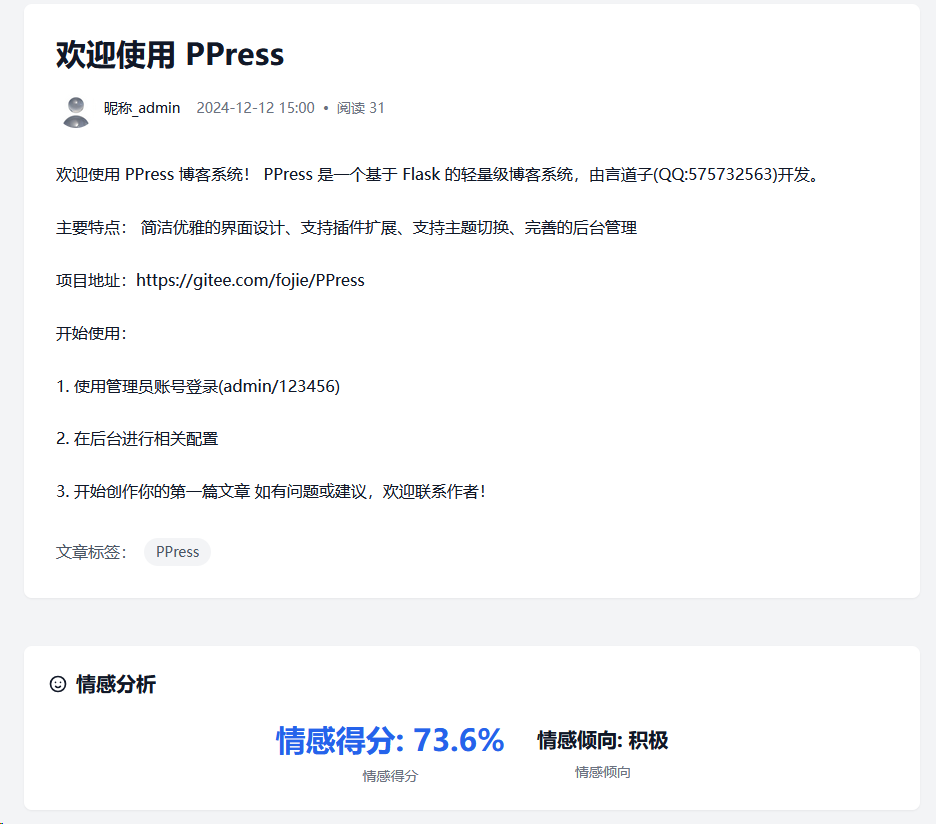Click the author avatar icon
This screenshot has height=824, width=936.
click(76, 112)
